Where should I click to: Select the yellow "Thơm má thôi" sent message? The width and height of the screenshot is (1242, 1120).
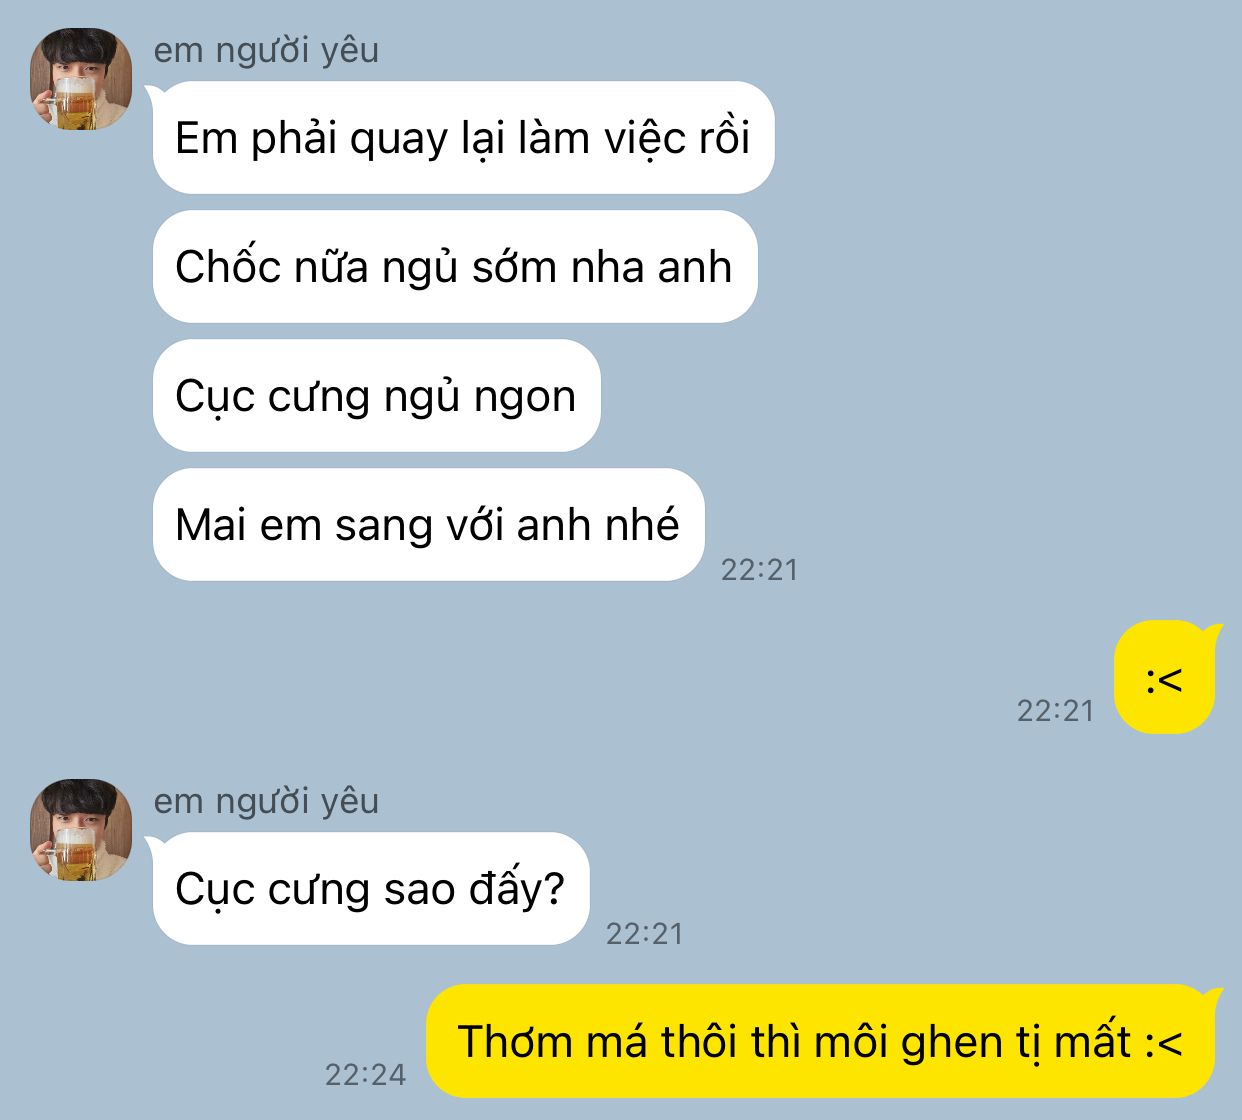[821, 1041]
